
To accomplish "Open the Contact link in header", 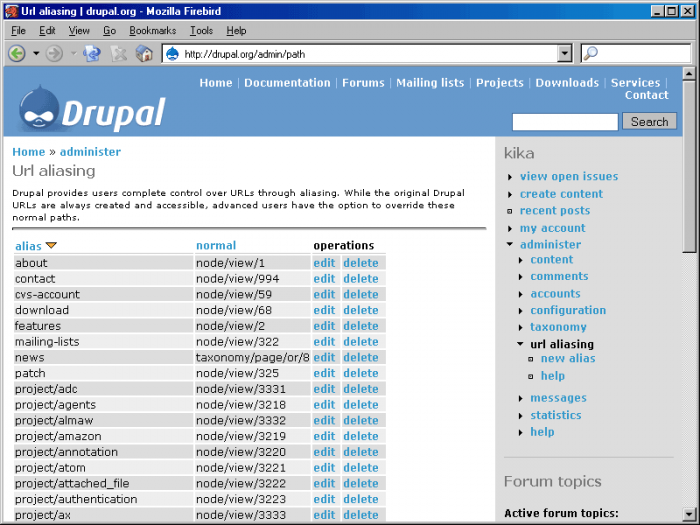I will (646, 95).
